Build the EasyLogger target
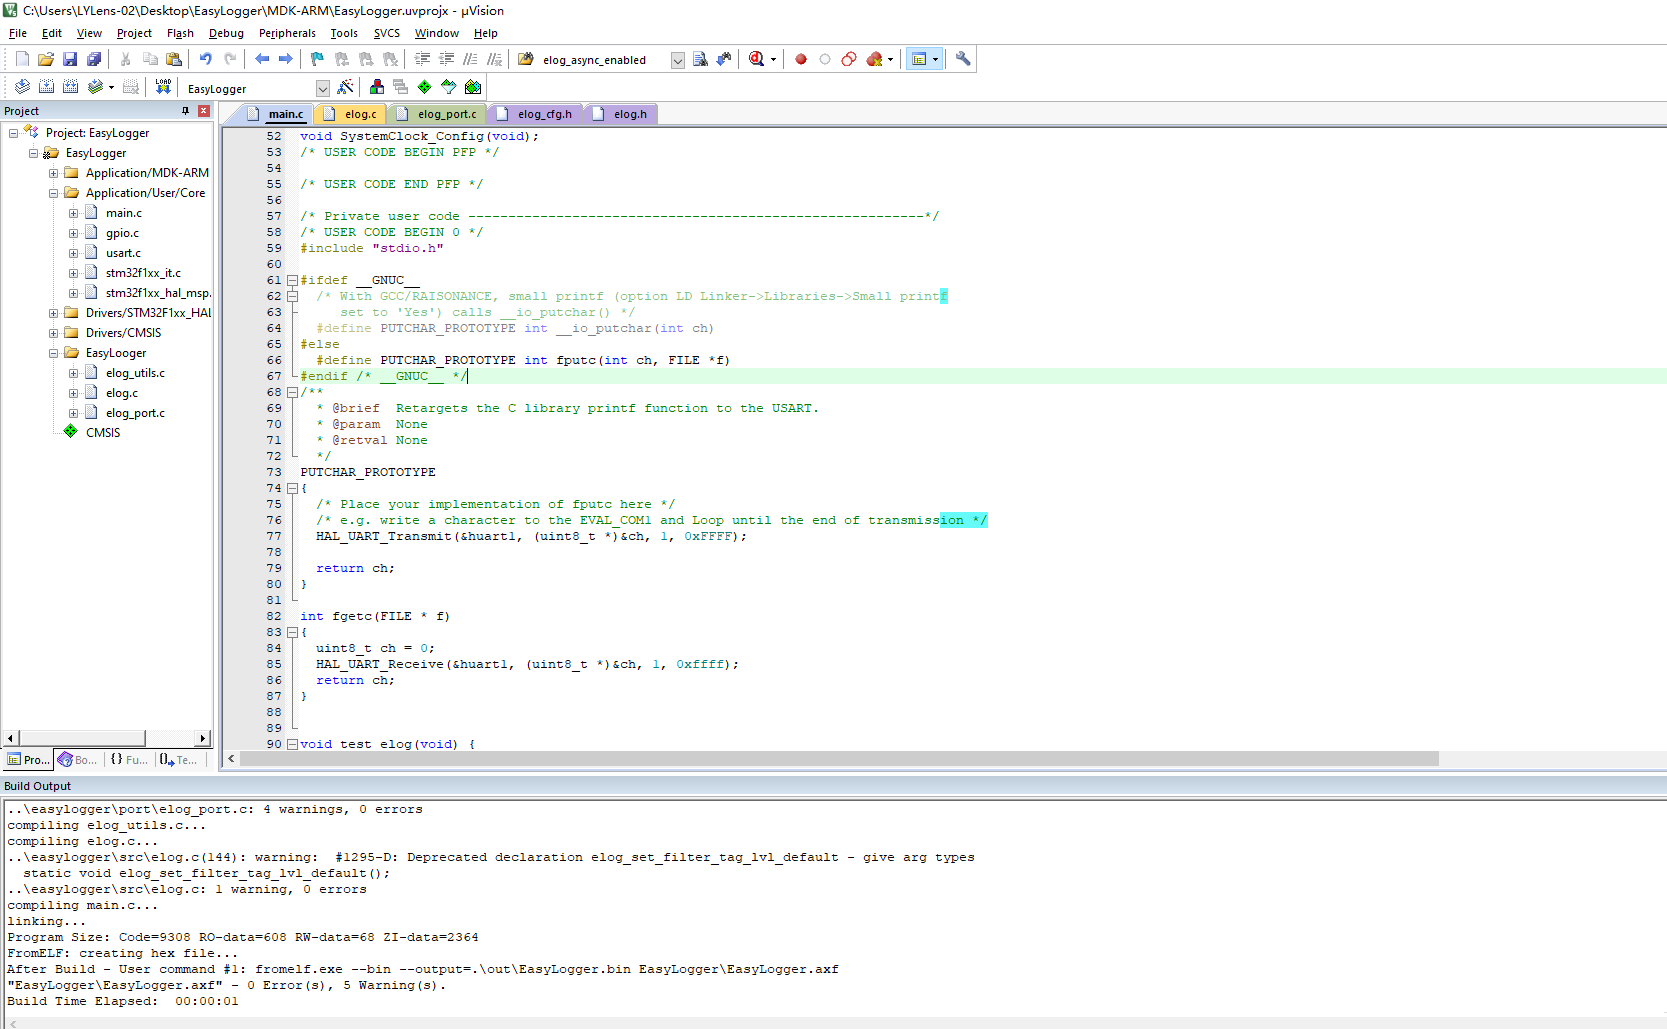The height and width of the screenshot is (1029, 1667). click(x=46, y=87)
